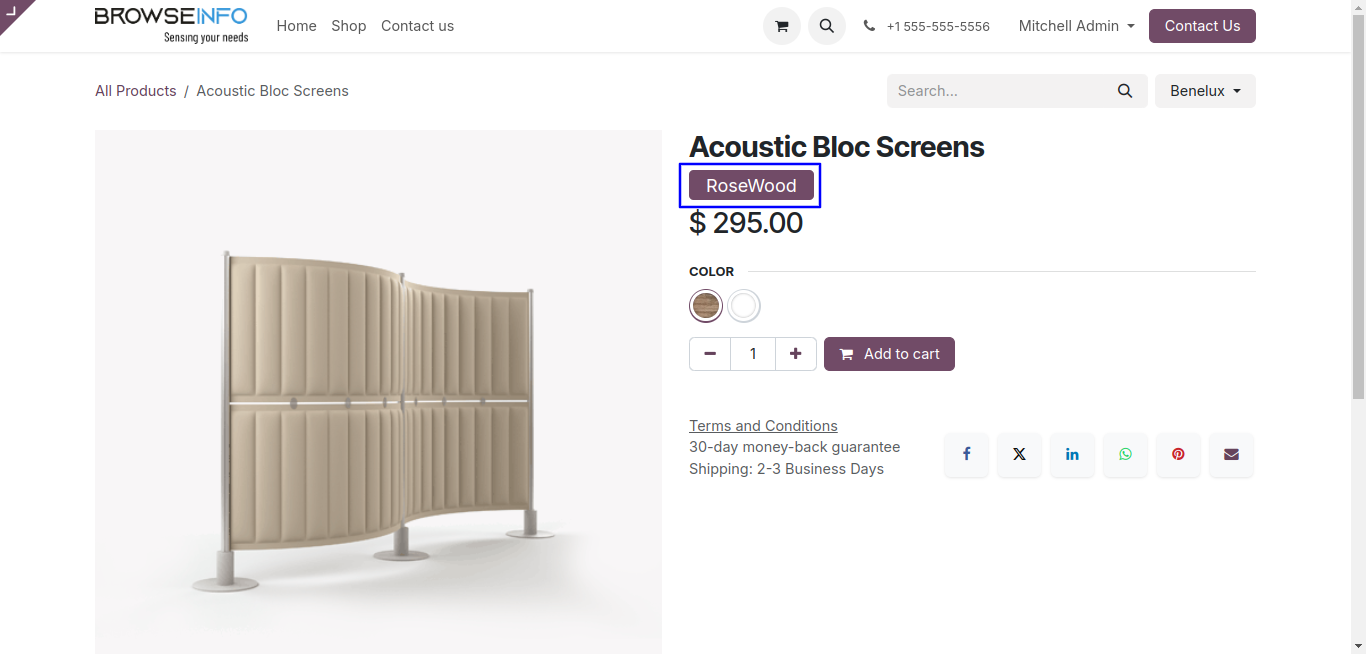Share product on X (Twitter)
Viewport: 1366px width, 654px height.
coord(1019,454)
